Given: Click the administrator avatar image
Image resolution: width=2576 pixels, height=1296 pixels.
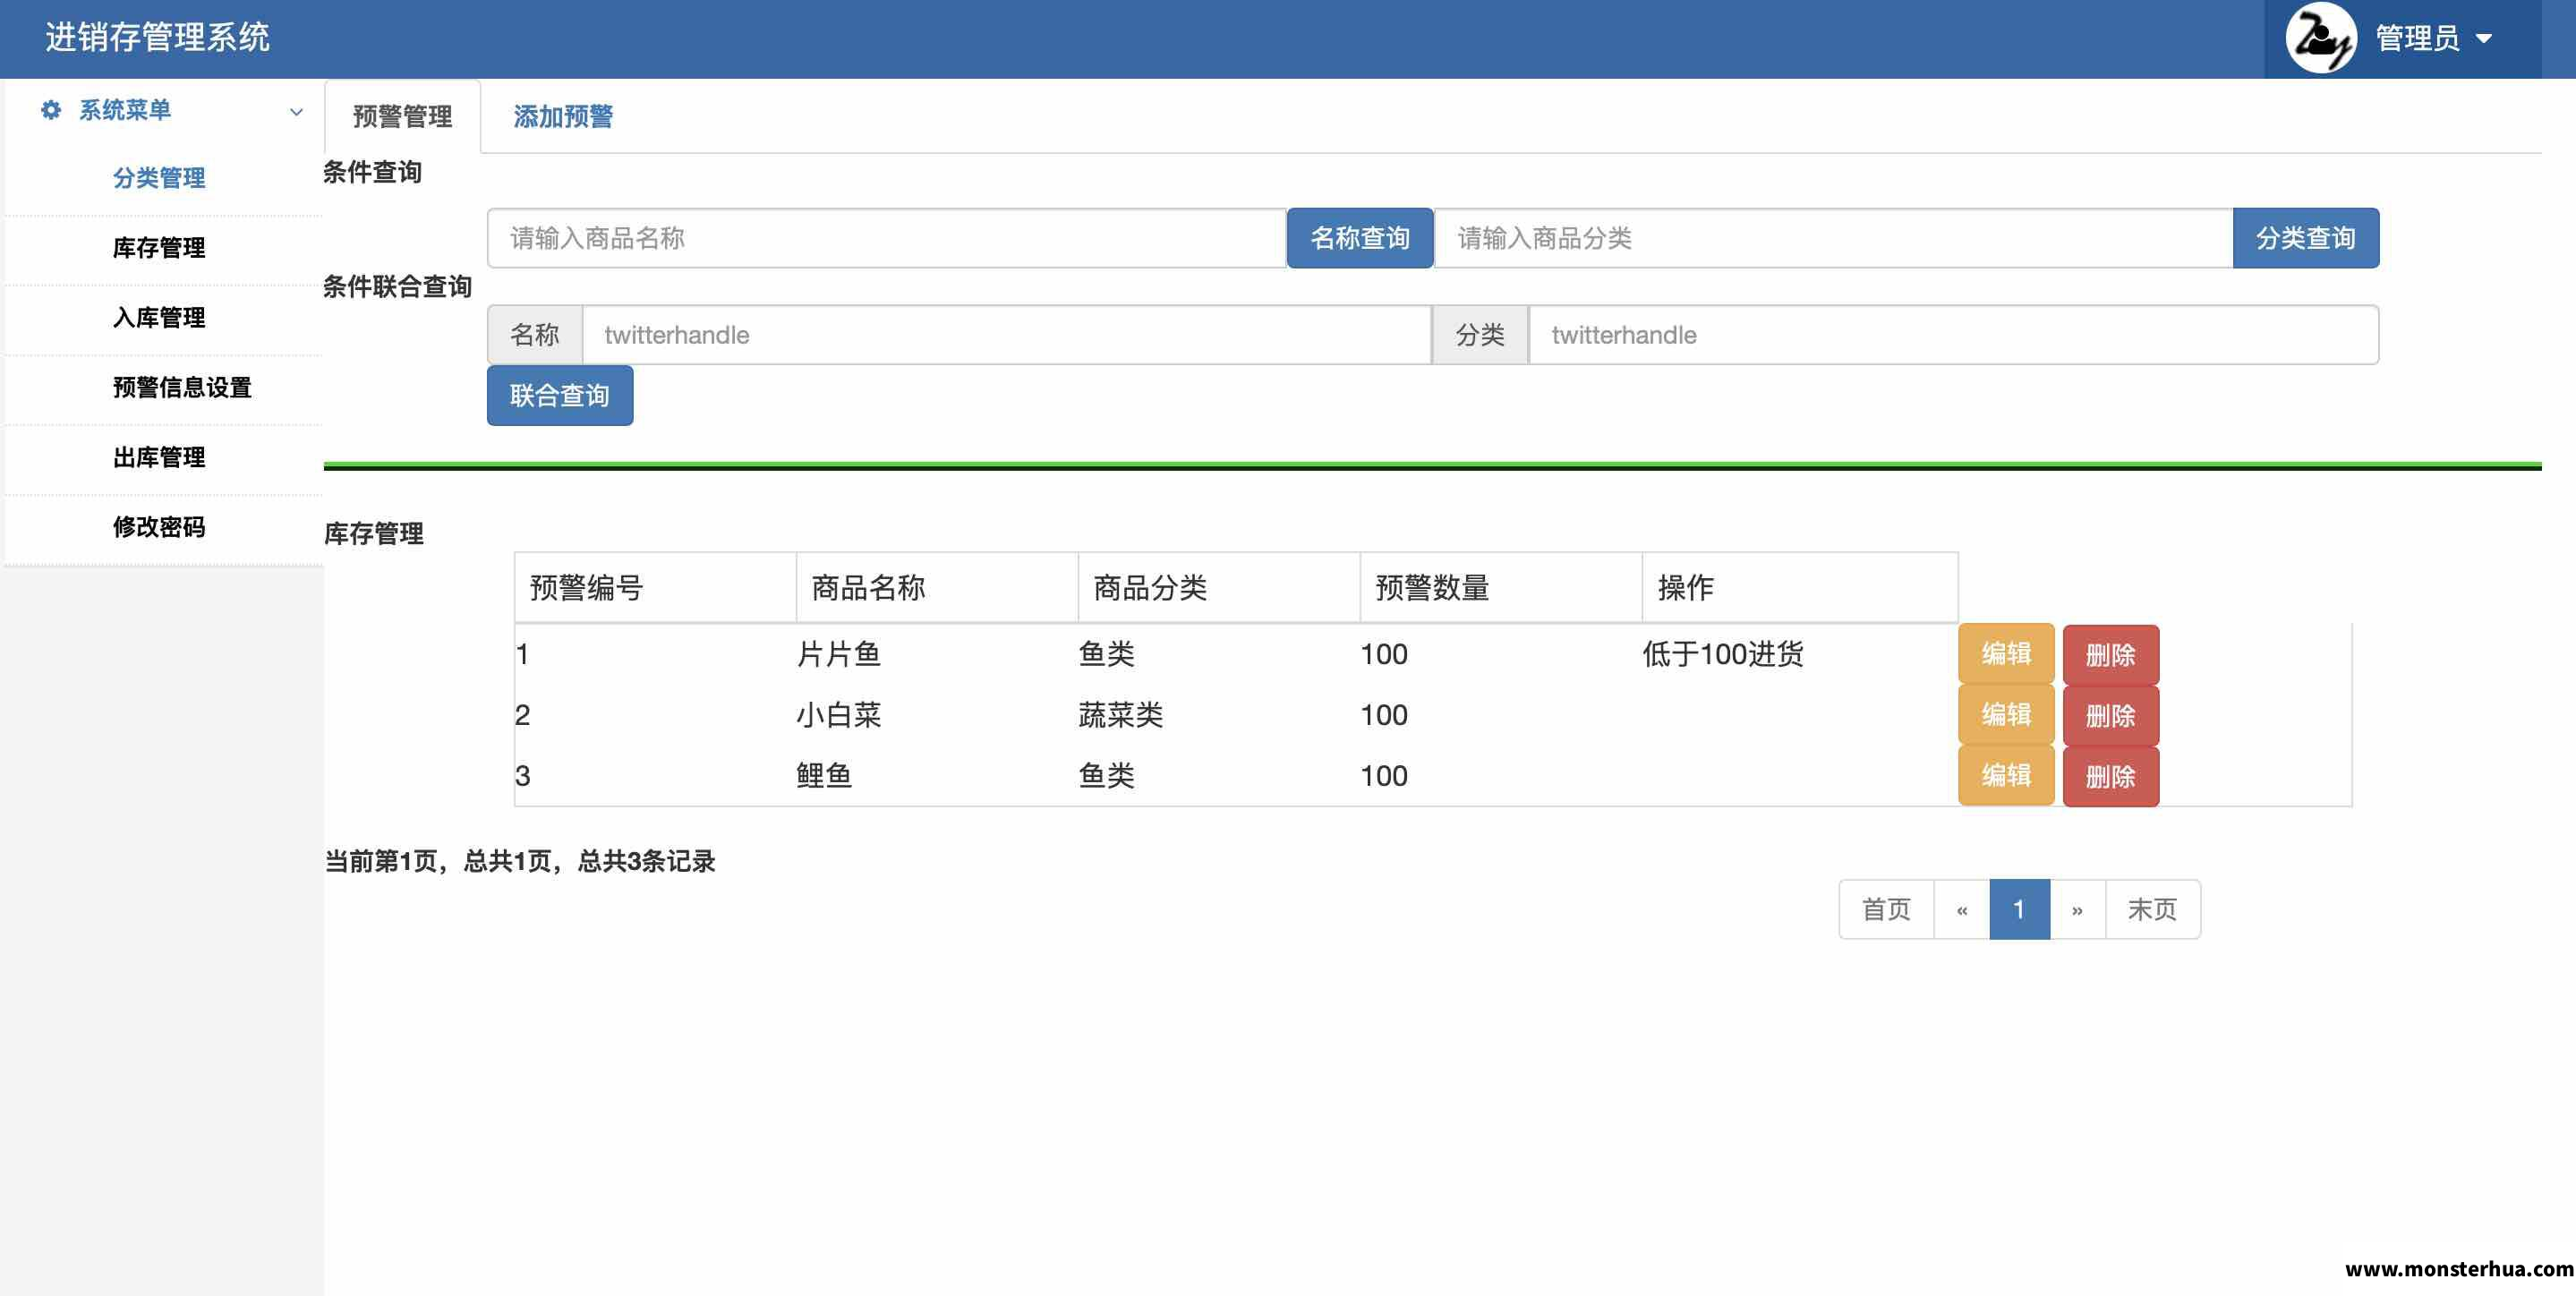Looking at the screenshot, I should click(x=2321, y=38).
